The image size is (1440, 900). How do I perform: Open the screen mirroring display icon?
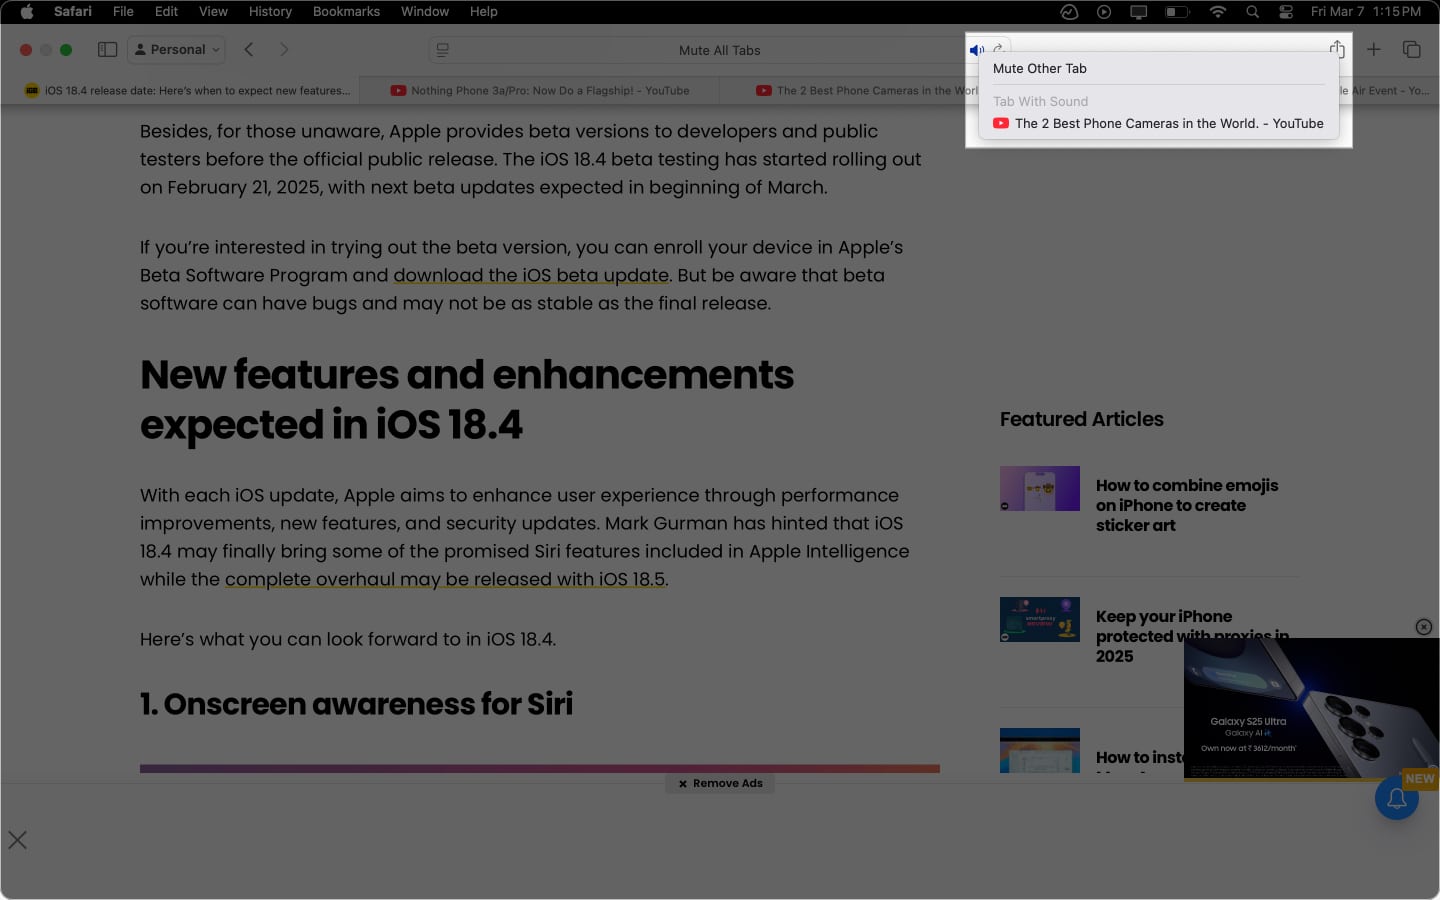coord(1138,12)
